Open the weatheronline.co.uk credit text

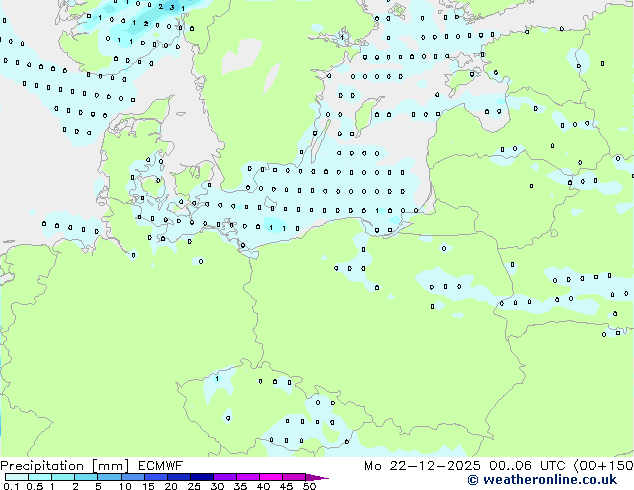coord(550,480)
